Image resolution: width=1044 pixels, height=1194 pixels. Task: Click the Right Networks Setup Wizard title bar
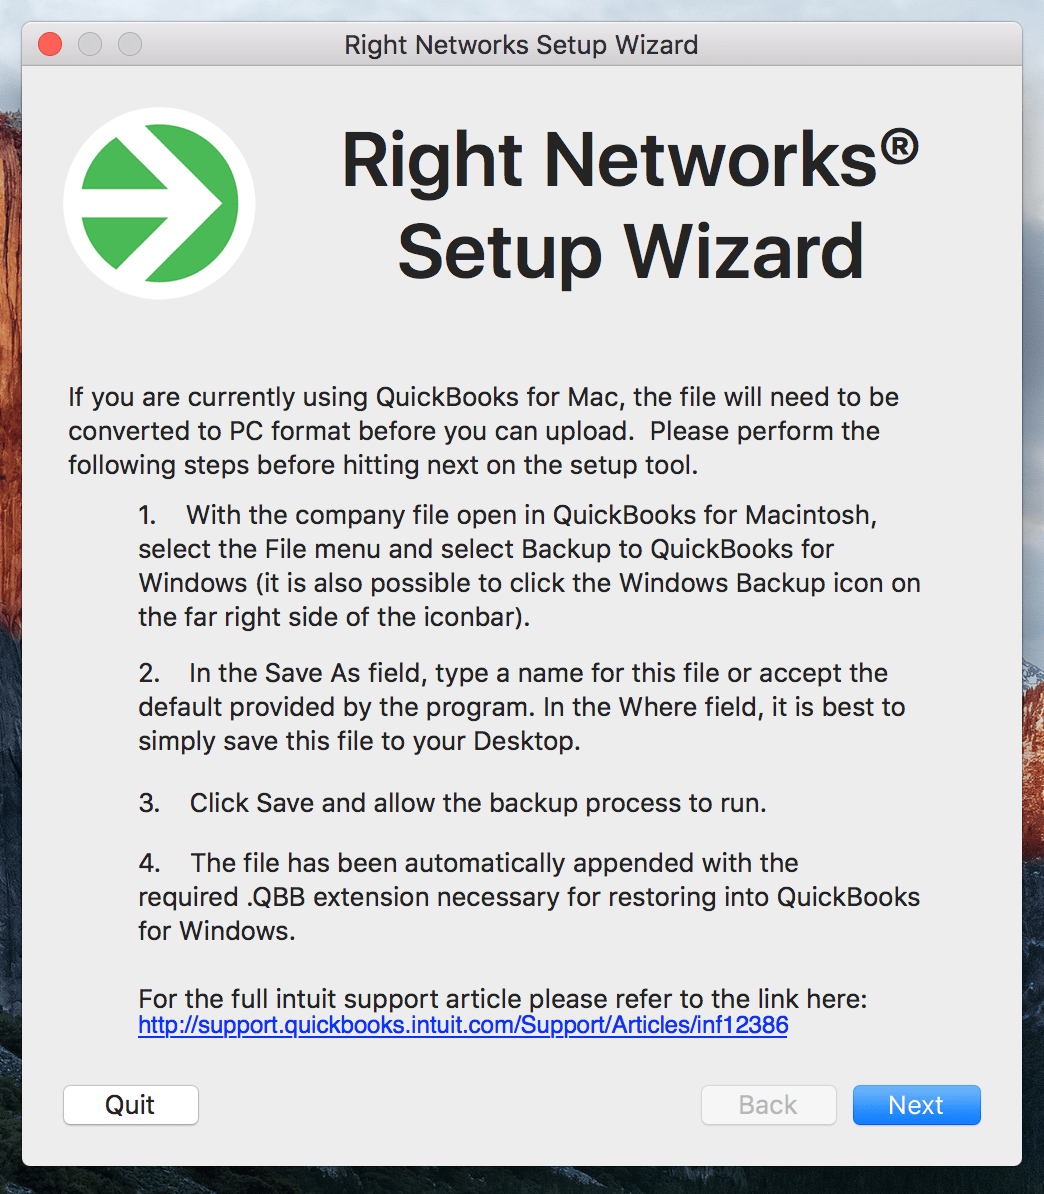click(x=521, y=45)
